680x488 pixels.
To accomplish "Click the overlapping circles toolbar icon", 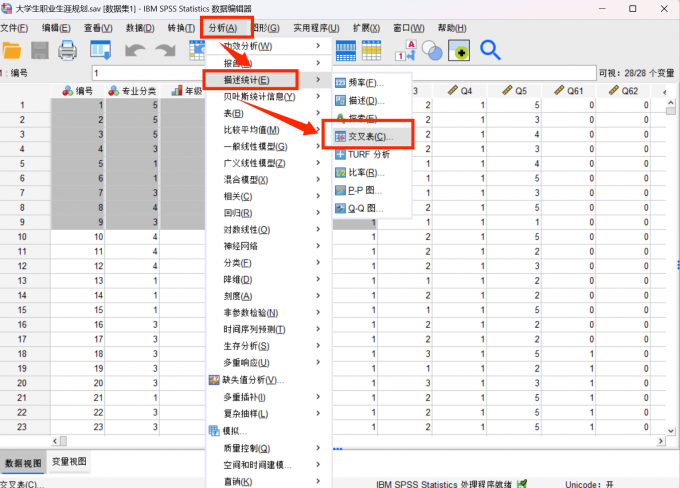I will click(432, 50).
